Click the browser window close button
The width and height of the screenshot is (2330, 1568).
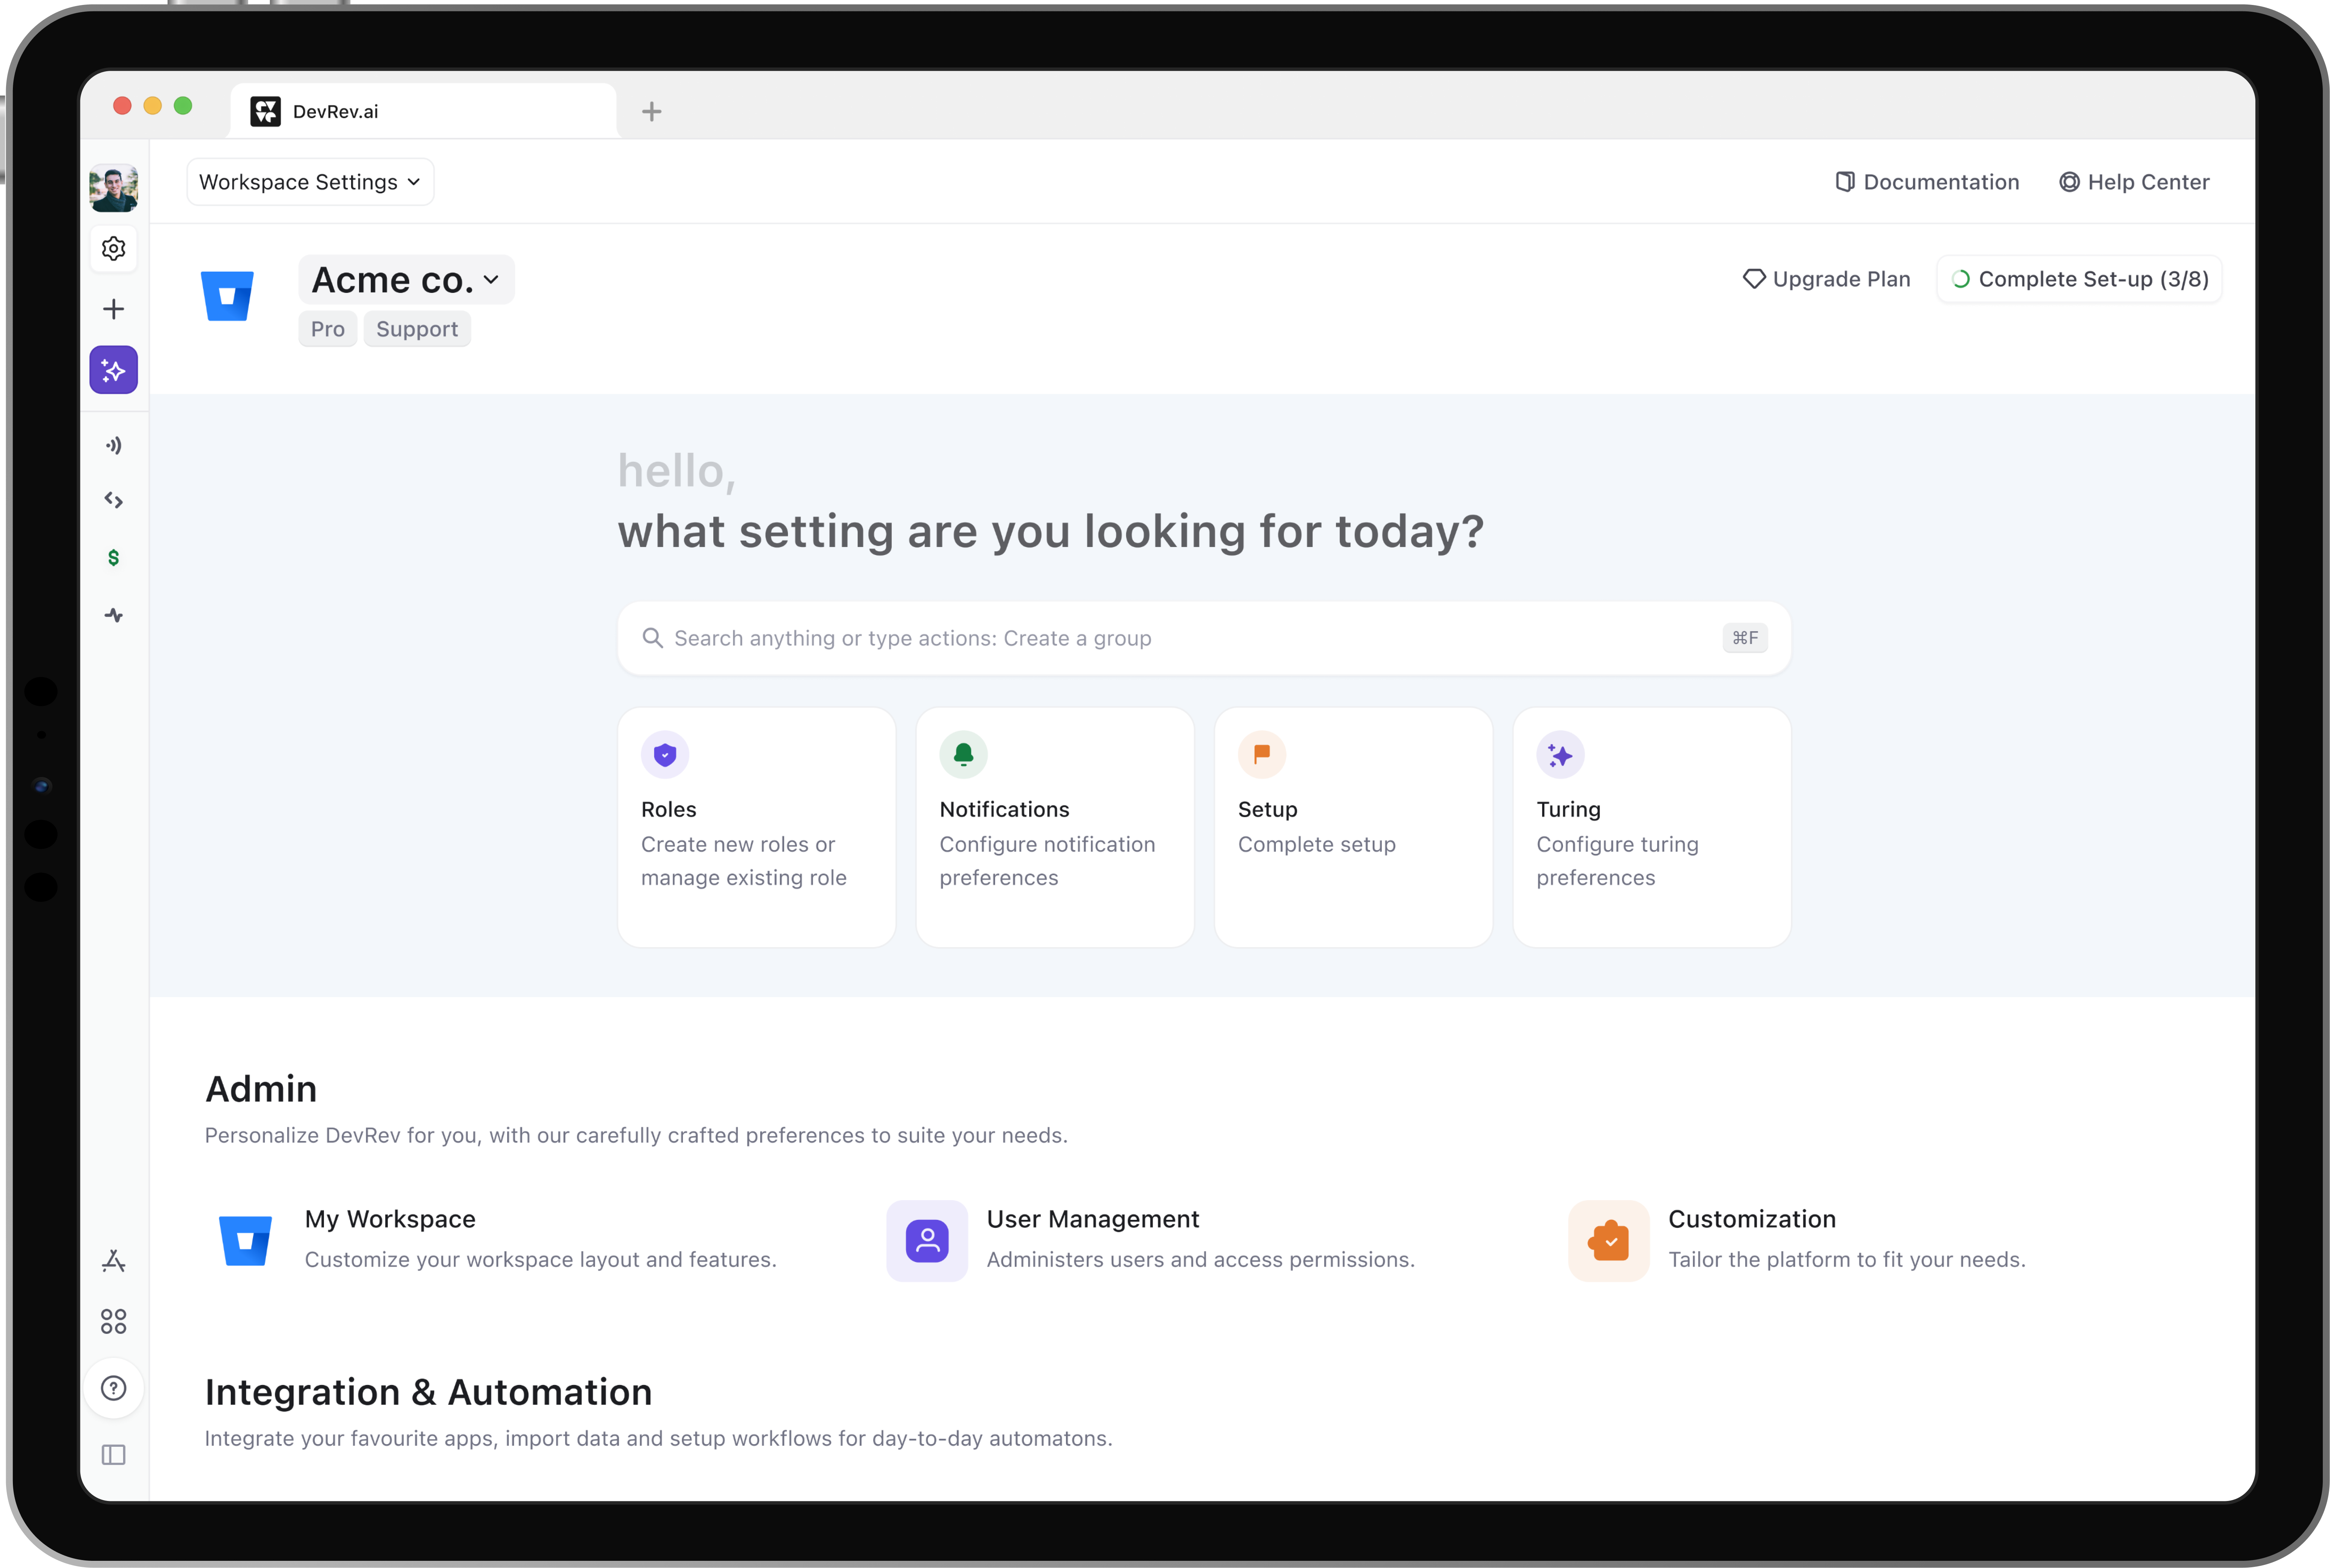click(x=122, y=106)
